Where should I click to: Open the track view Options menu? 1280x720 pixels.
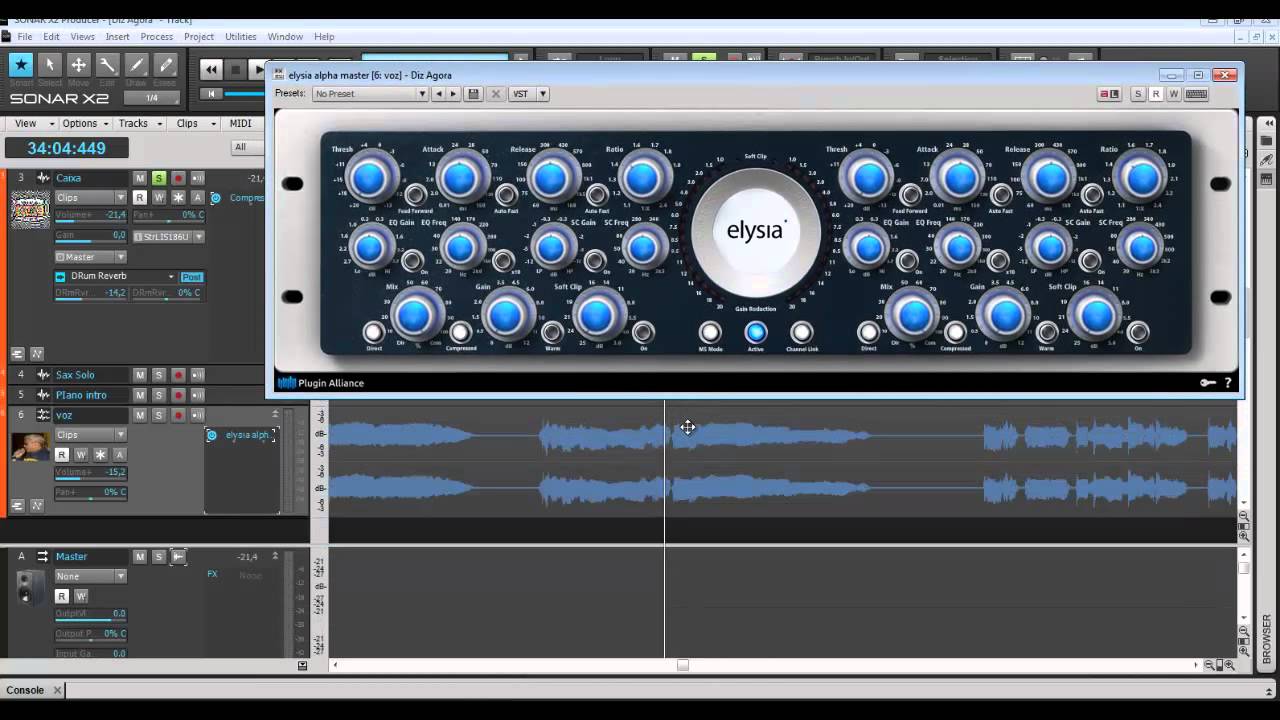[85, 123]
